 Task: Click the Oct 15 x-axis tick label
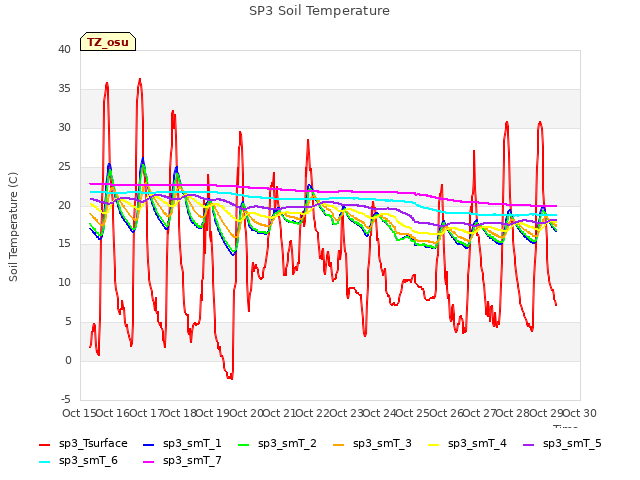[79, 413]
